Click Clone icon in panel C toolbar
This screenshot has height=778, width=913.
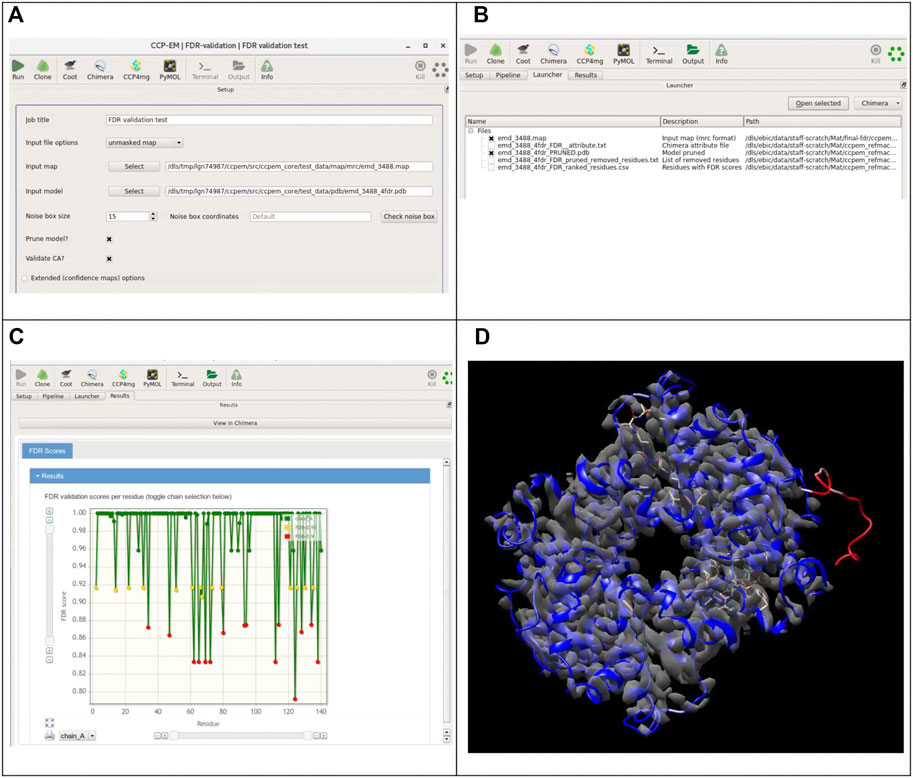(42, 378)
